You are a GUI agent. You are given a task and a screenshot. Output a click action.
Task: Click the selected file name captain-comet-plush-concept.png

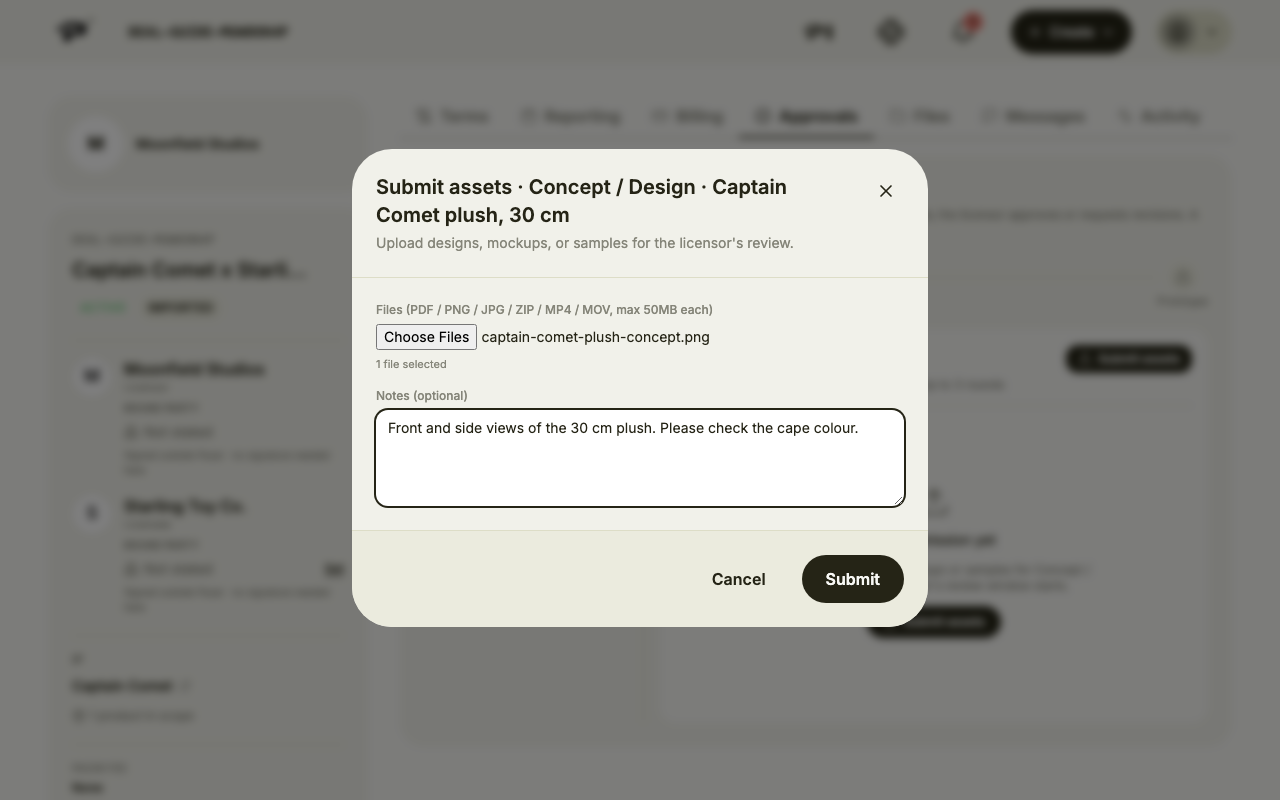[x=596, y=337]
